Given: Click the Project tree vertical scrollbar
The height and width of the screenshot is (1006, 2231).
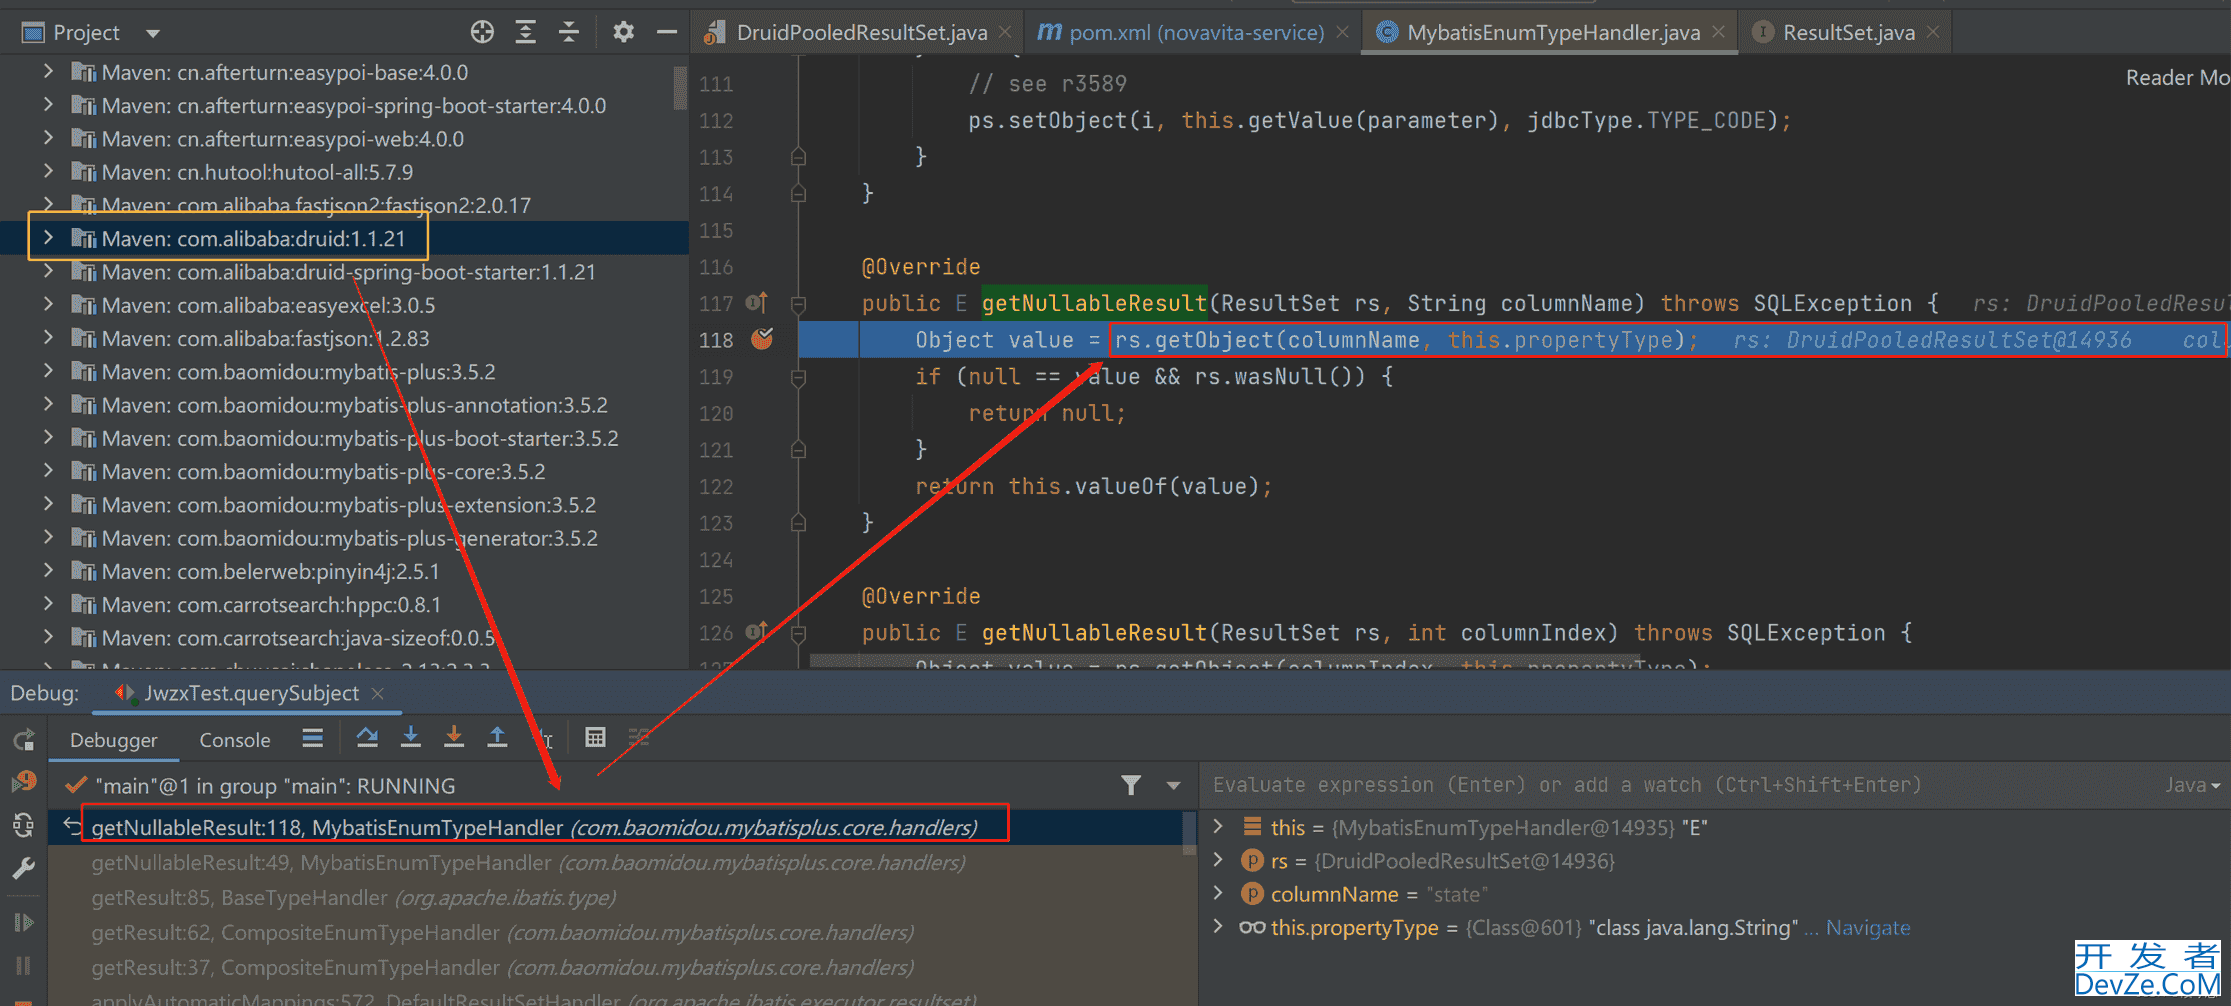Looking at the screenshot, I should click(x=680, y=88).
